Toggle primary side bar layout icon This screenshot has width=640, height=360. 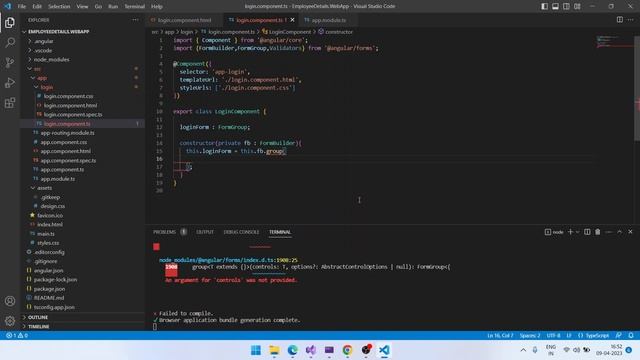coord(544,6)
